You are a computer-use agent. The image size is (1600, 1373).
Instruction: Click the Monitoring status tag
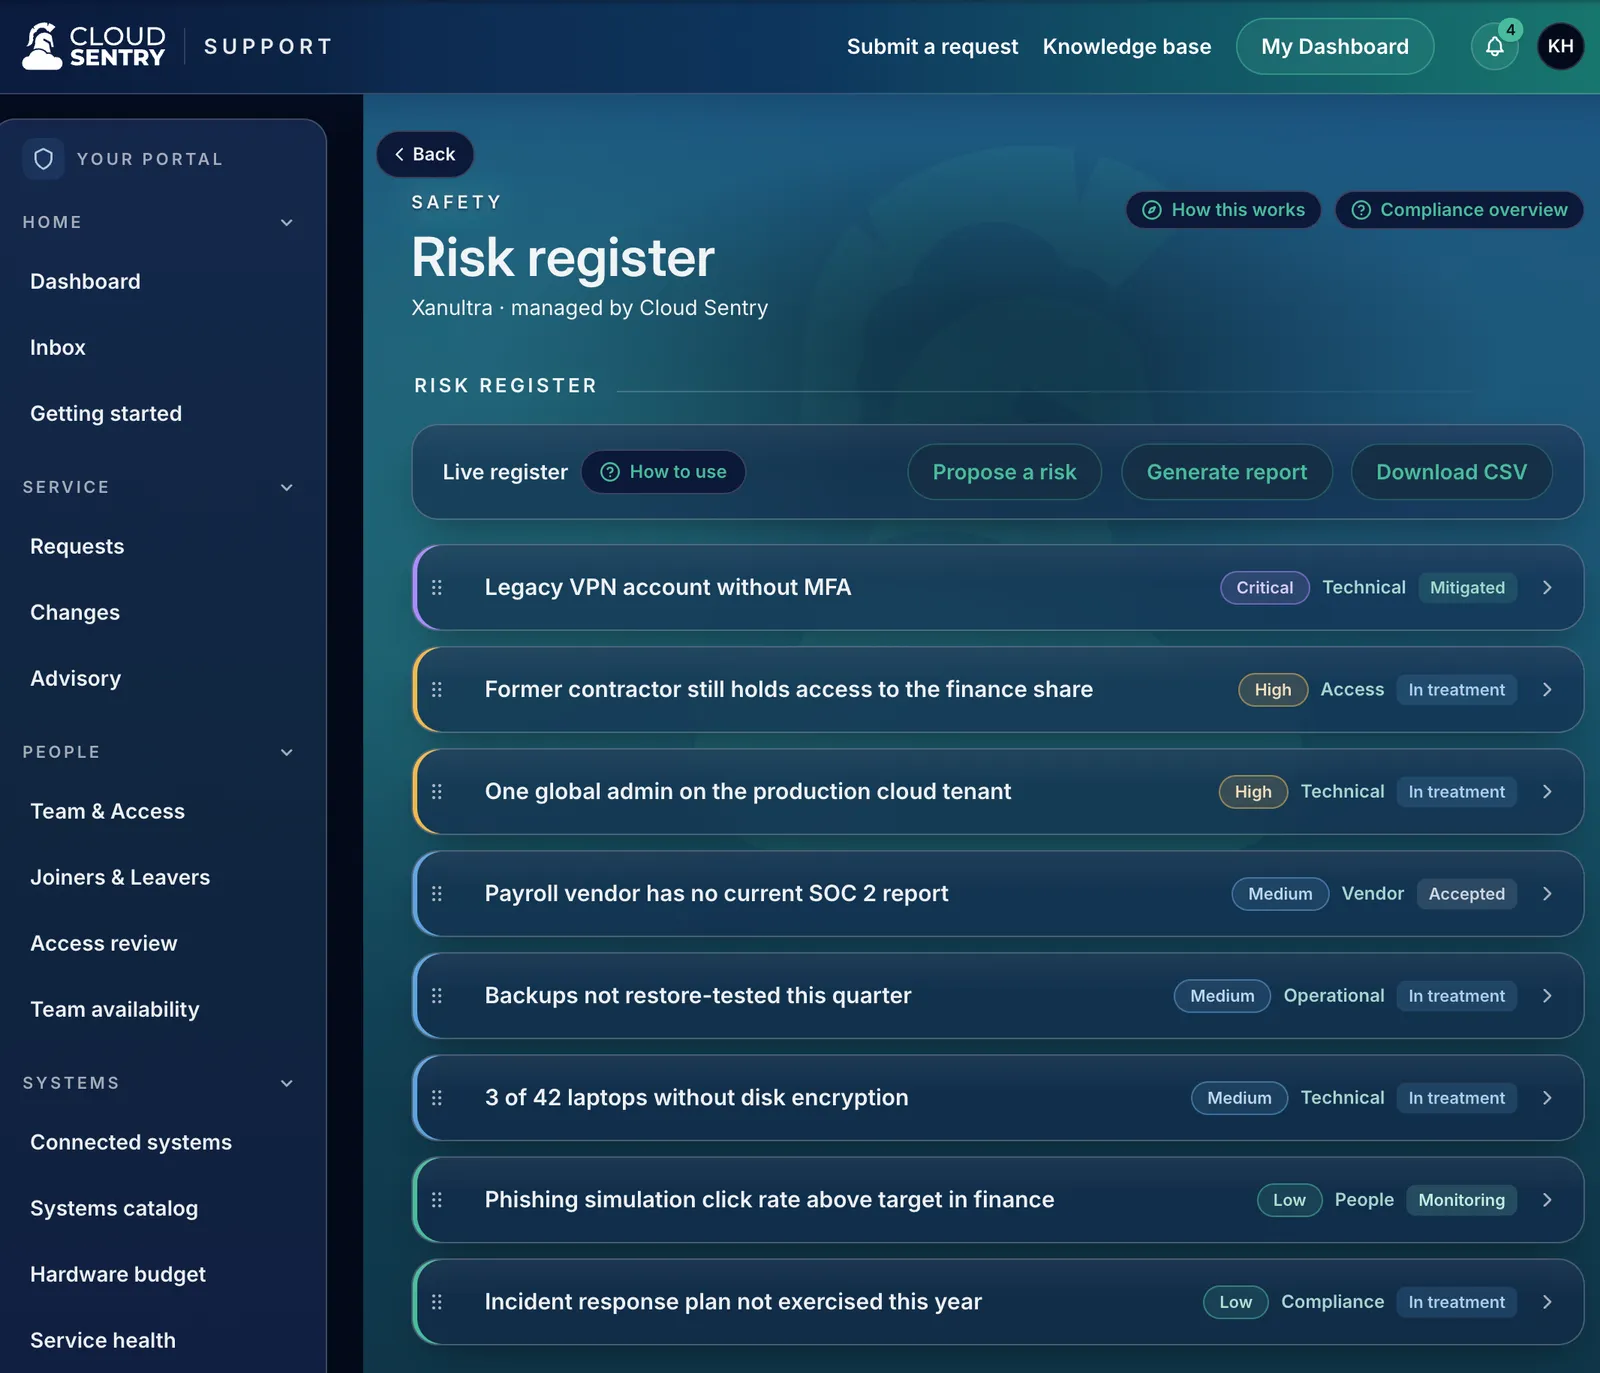[x=1461, y=1200]
